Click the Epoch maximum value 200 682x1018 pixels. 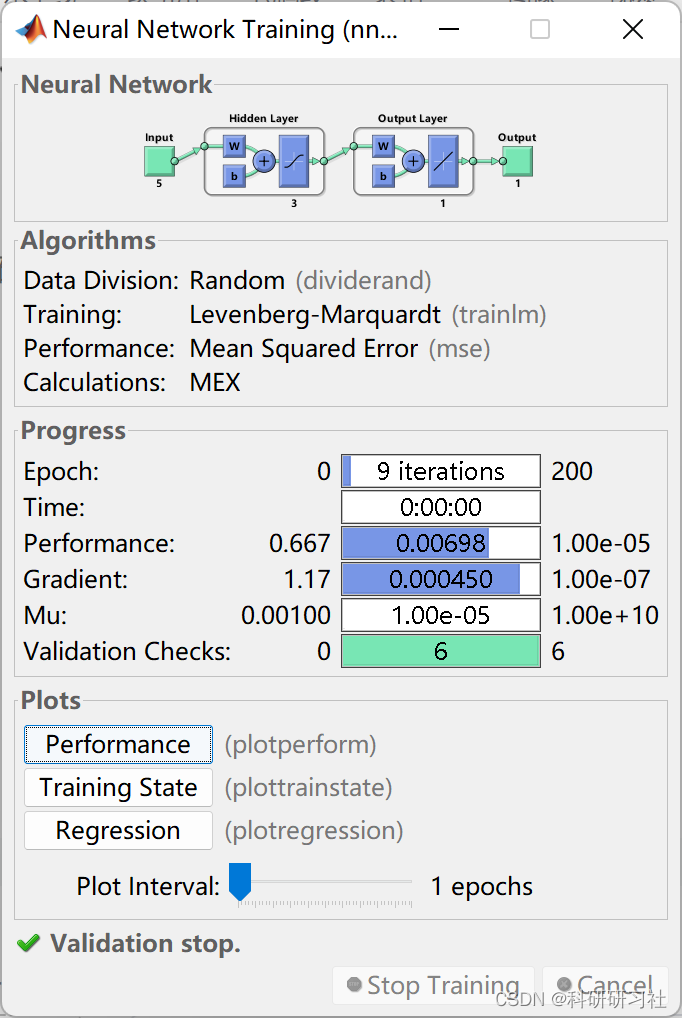coord(572,471)
